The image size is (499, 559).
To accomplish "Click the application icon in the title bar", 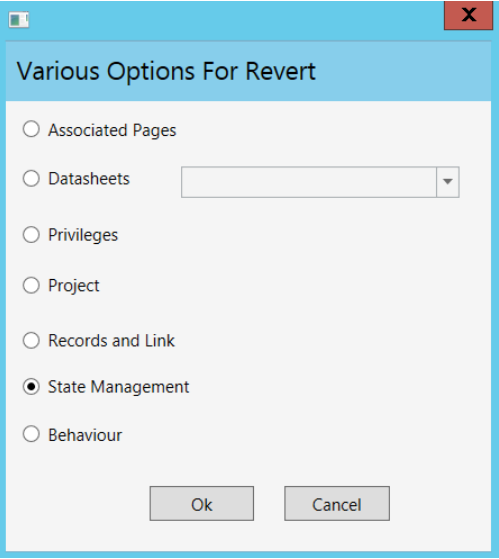I will (19, 20).
